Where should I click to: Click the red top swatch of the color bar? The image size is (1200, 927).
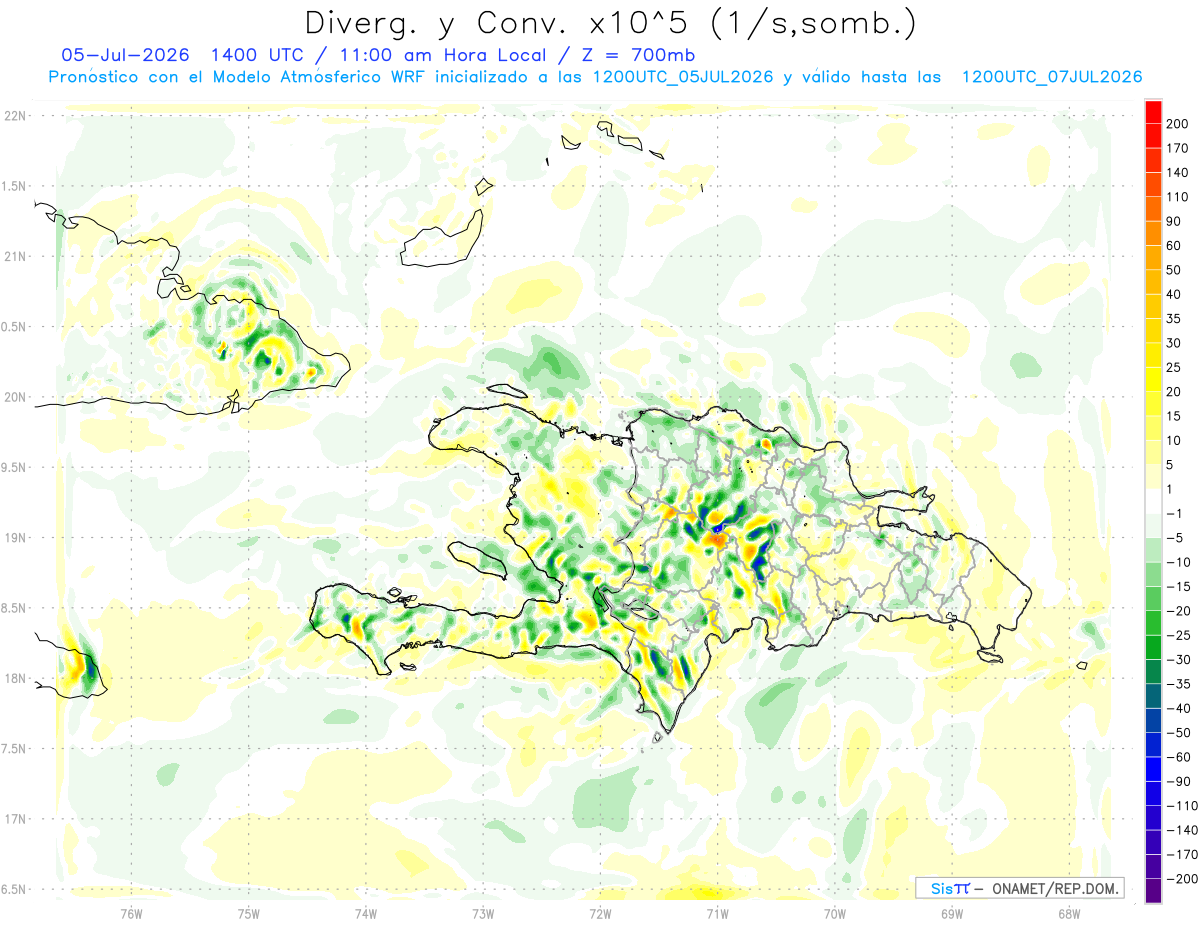[x=1153, y=112]
